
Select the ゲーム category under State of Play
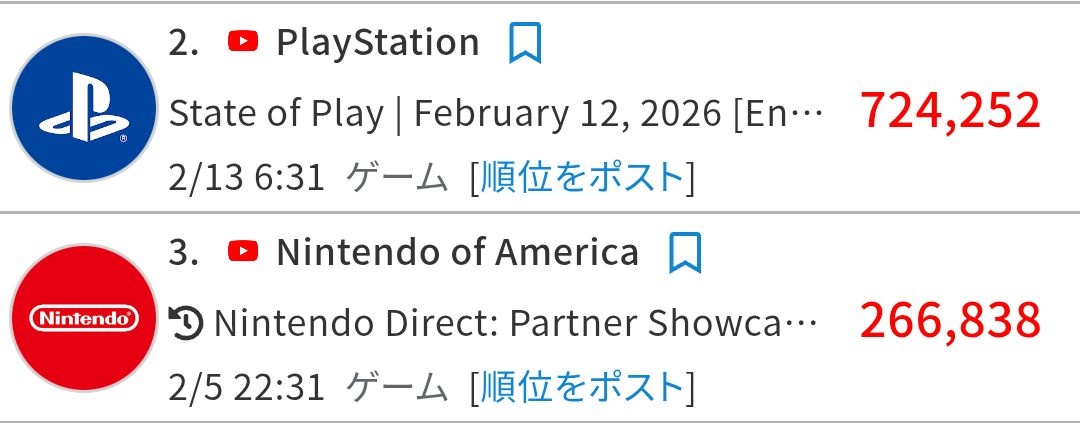pyautogui.click(x=396, y=178)
